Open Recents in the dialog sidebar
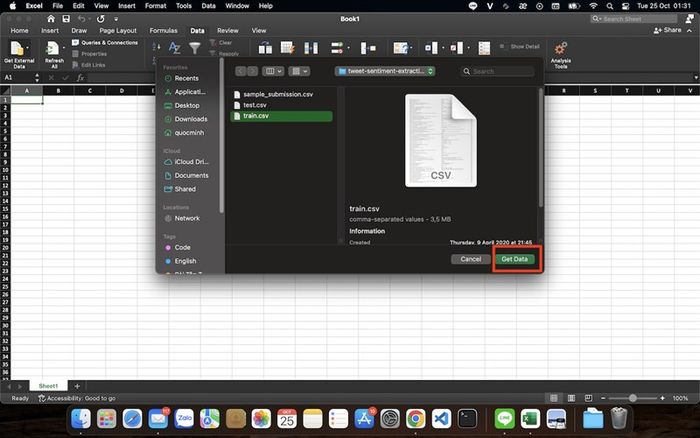Viewport: 700px width, 438px height. [x=186, y=78]
